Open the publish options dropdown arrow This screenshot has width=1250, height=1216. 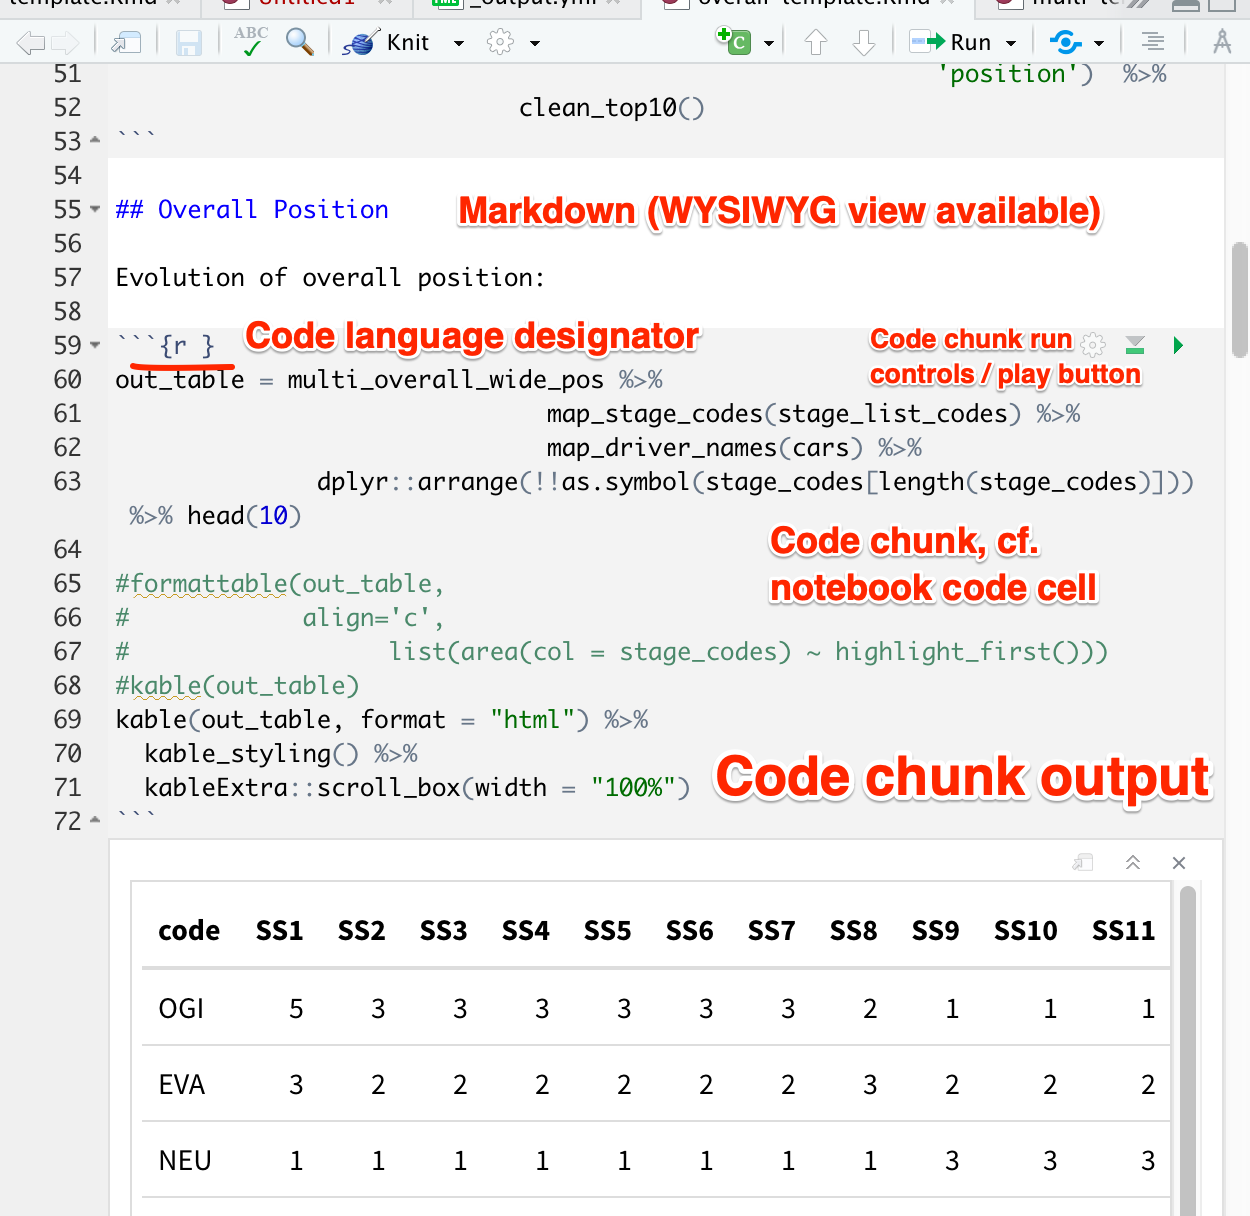(x=1099, y=43)
